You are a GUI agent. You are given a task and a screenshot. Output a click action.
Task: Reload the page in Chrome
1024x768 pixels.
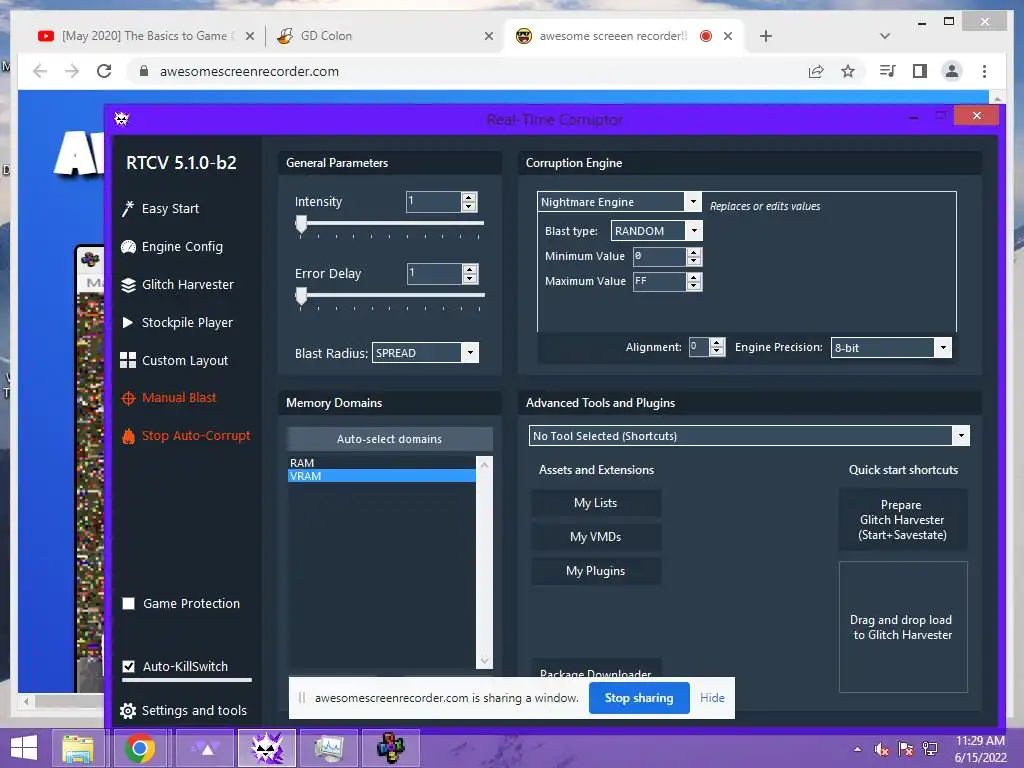104,71
